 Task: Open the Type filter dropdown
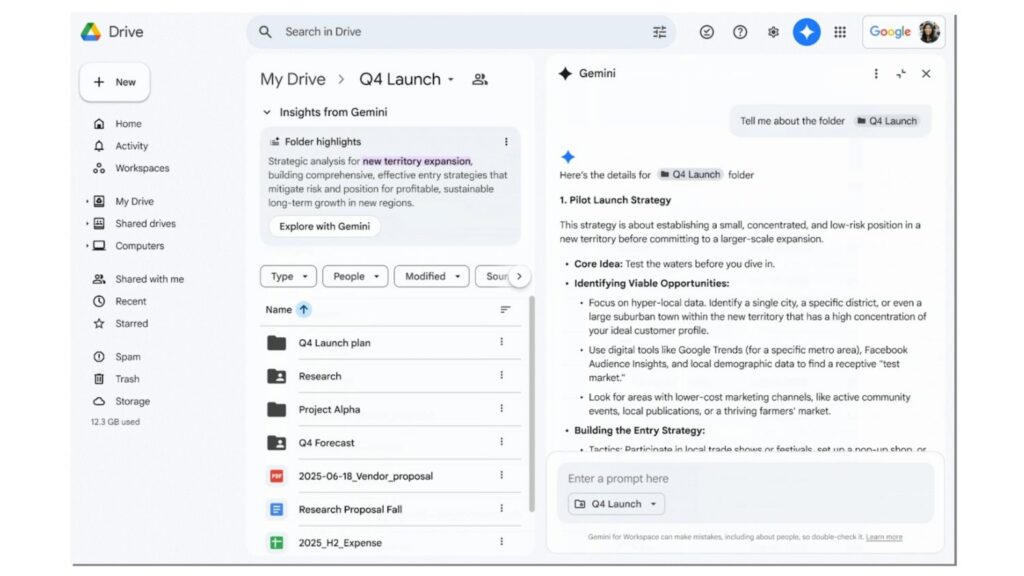pyautogui.click(x=288, y=276)
